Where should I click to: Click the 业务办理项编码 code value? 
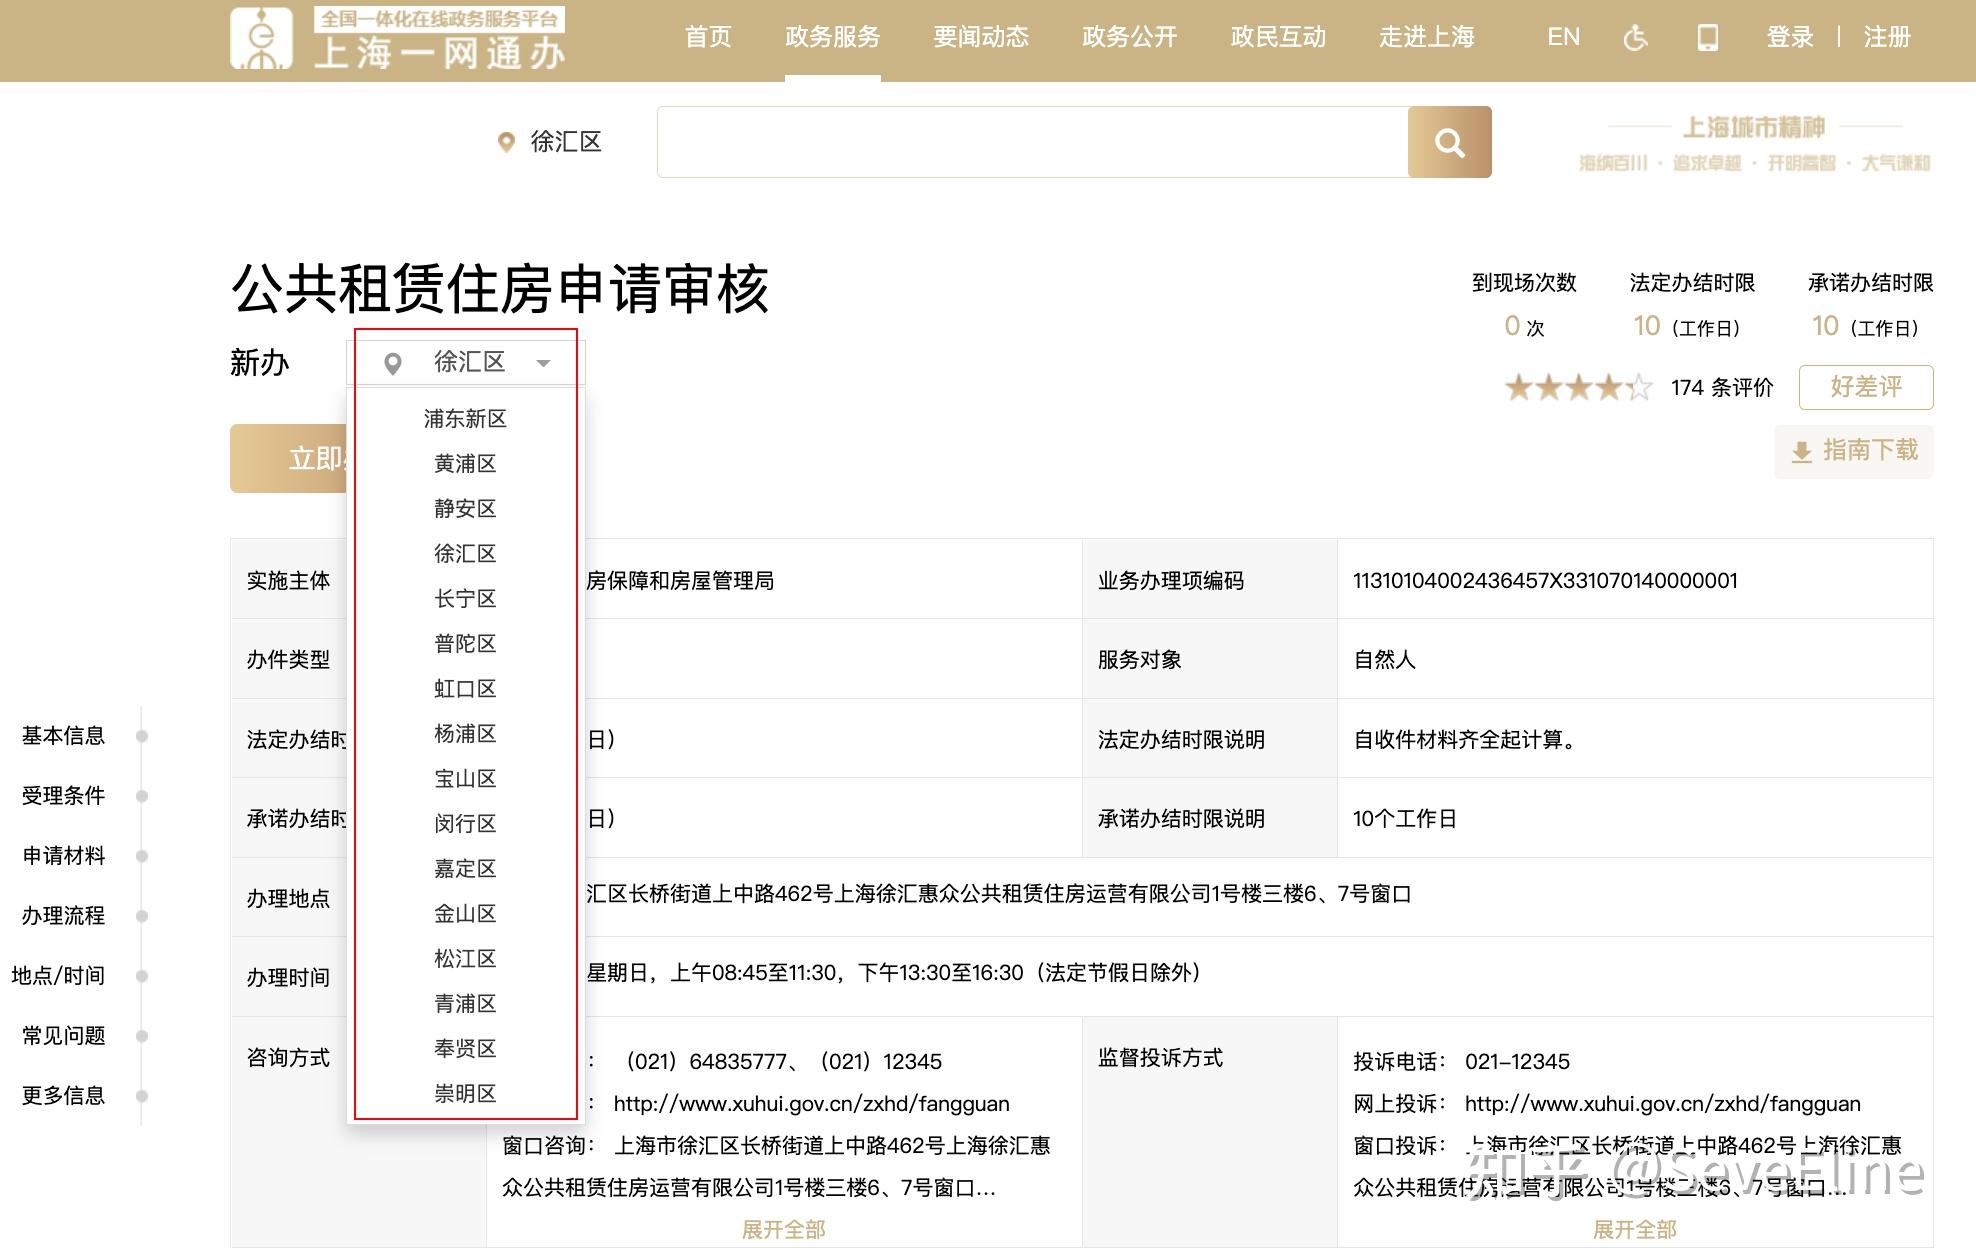pos(1545,580)
